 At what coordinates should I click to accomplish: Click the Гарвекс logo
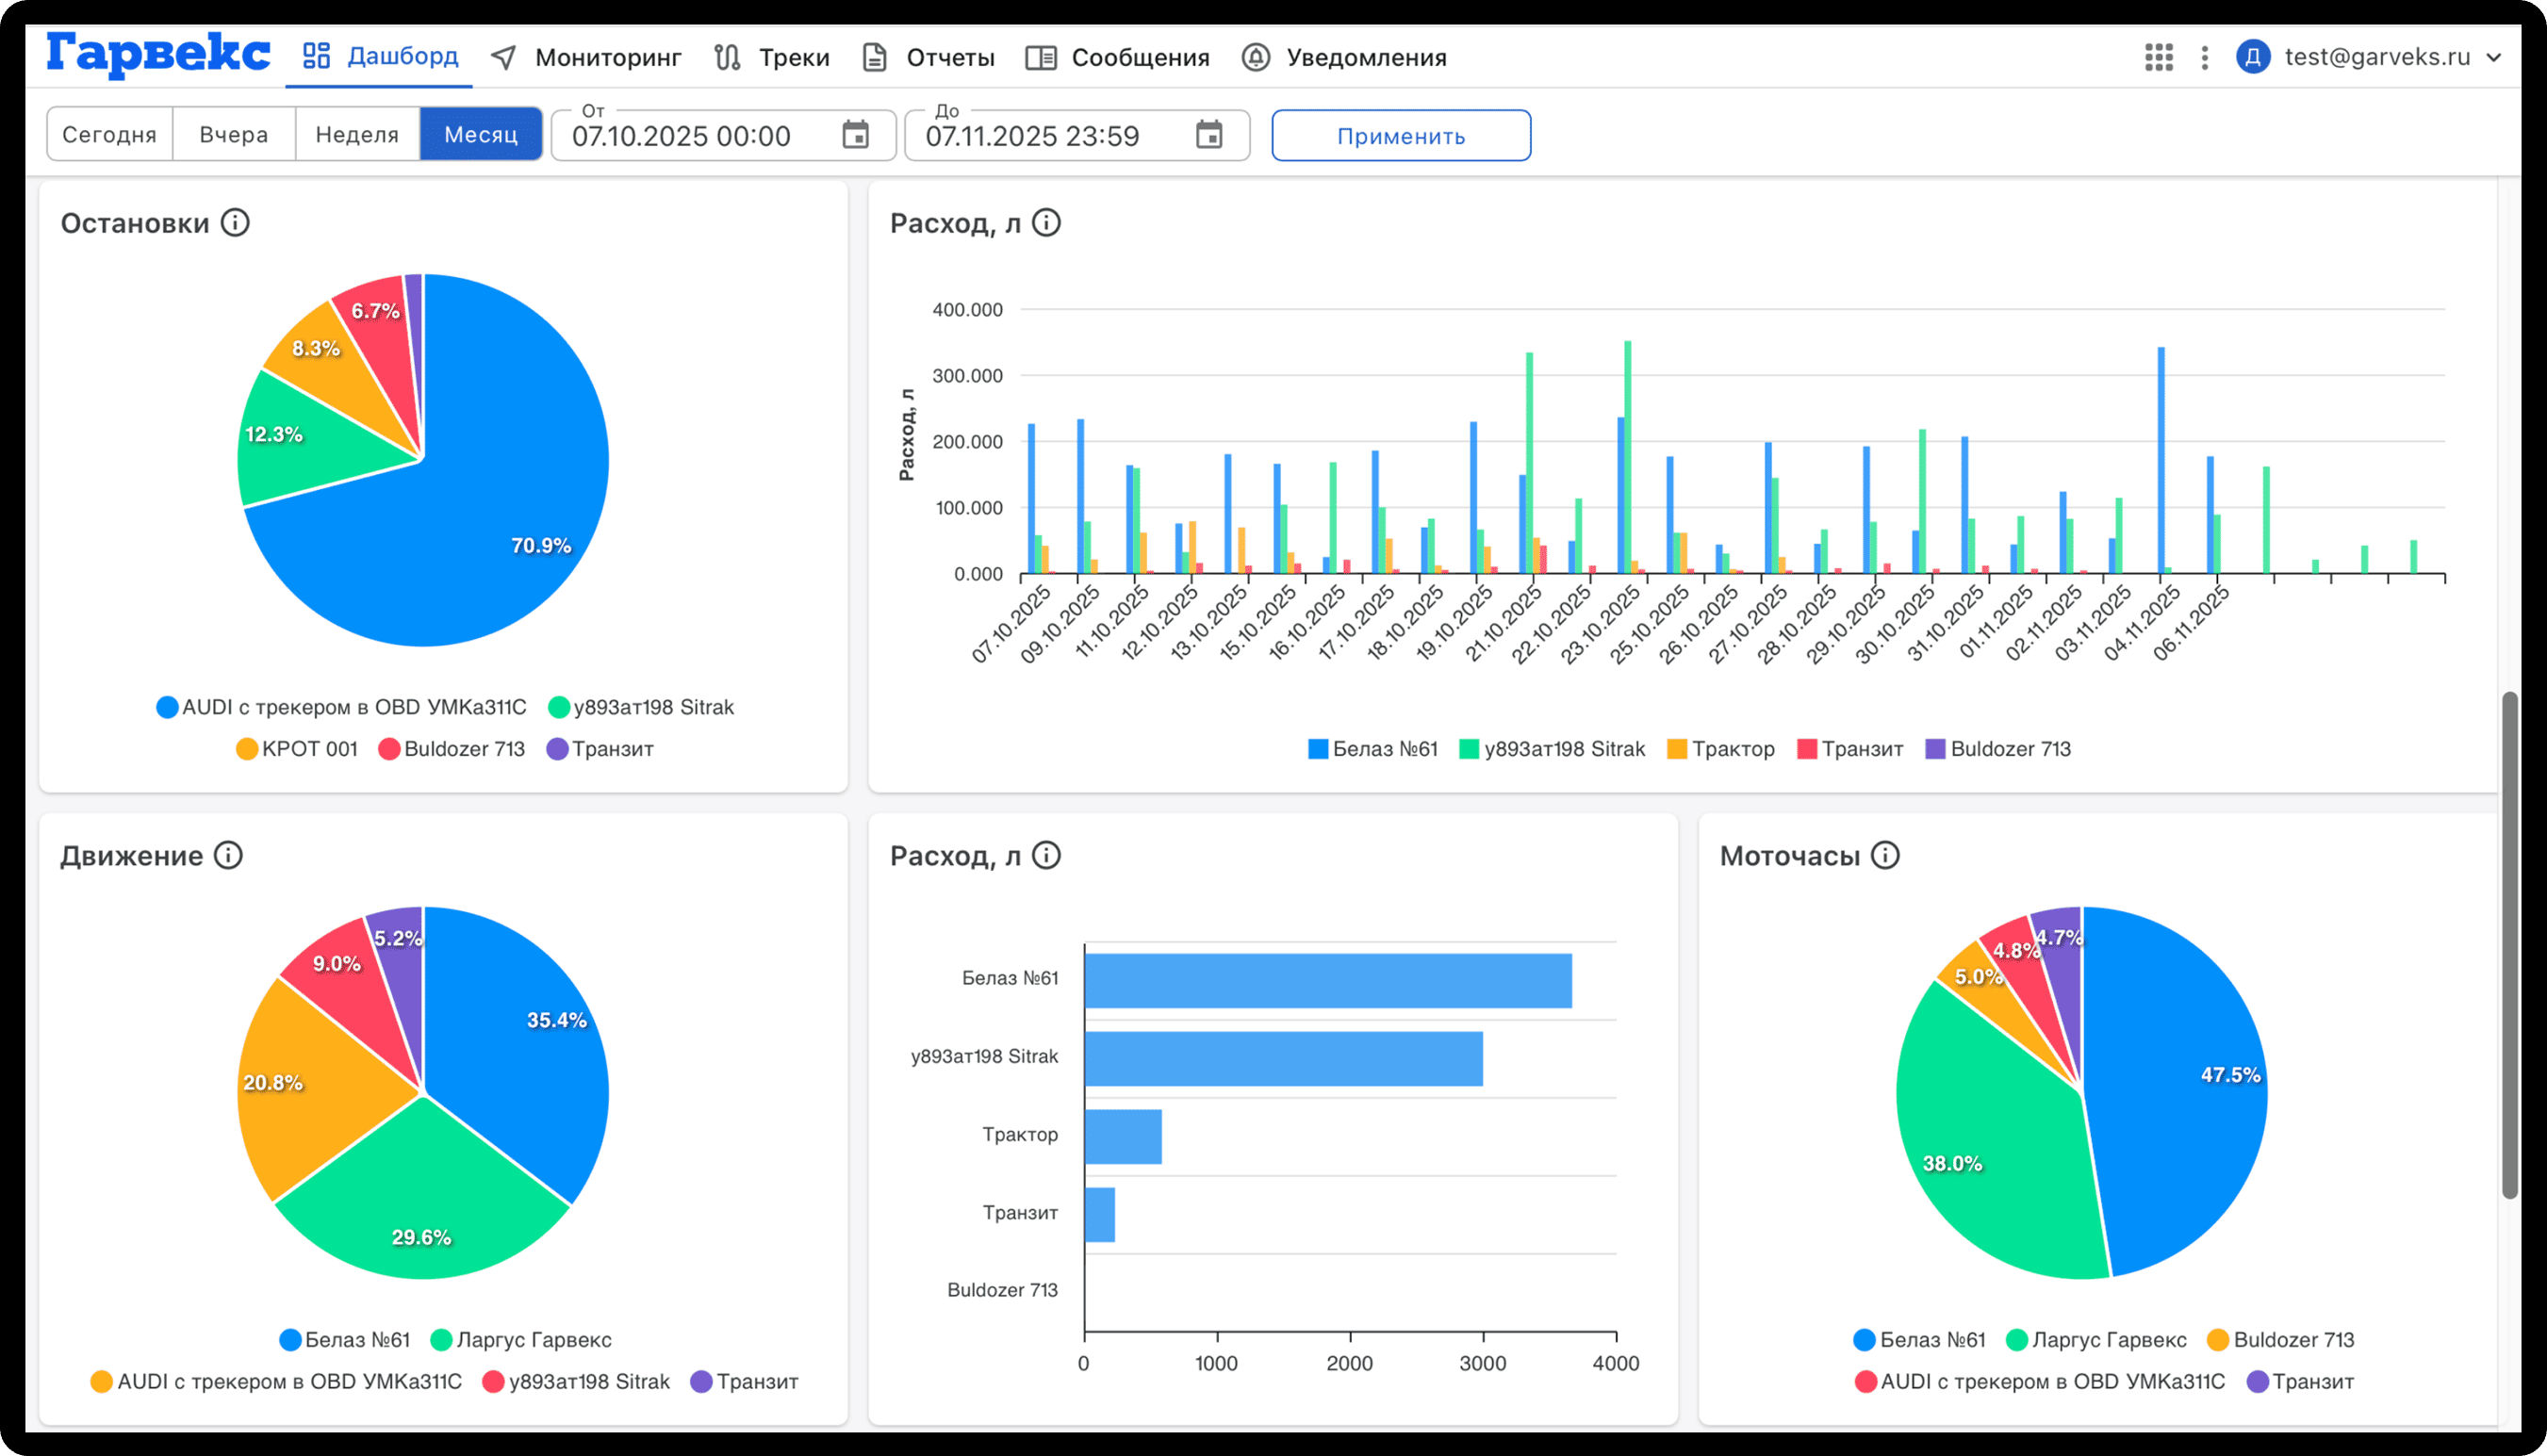click(159, 54)
